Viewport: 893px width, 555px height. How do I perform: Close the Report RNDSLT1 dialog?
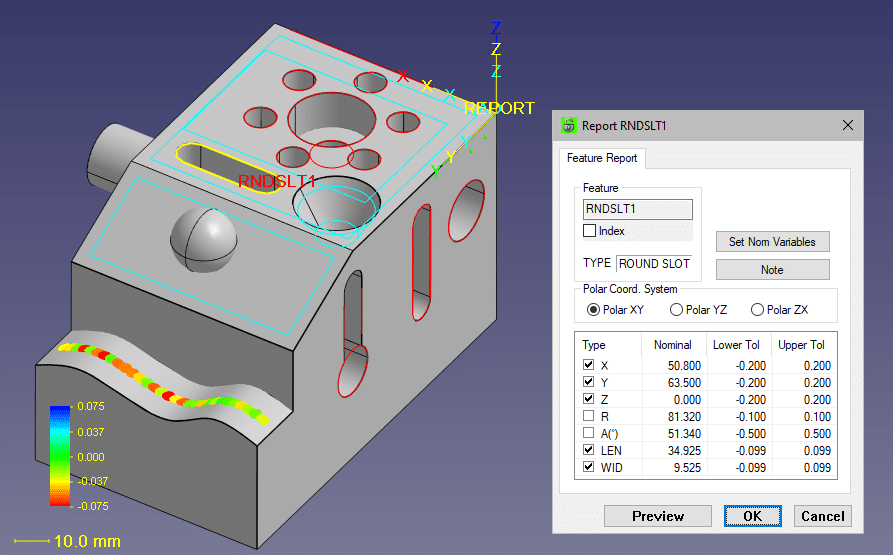click(x=847, y=126)
